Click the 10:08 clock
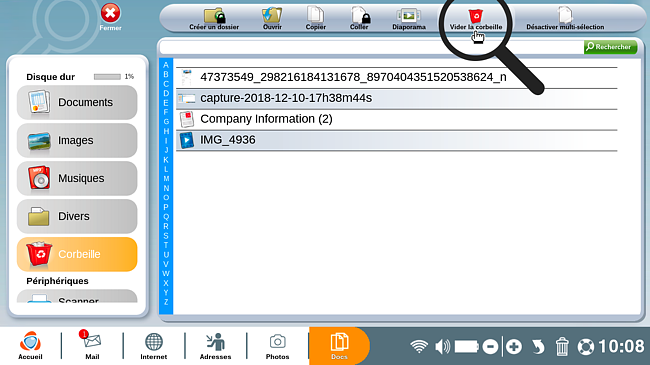 pos(621,346)
